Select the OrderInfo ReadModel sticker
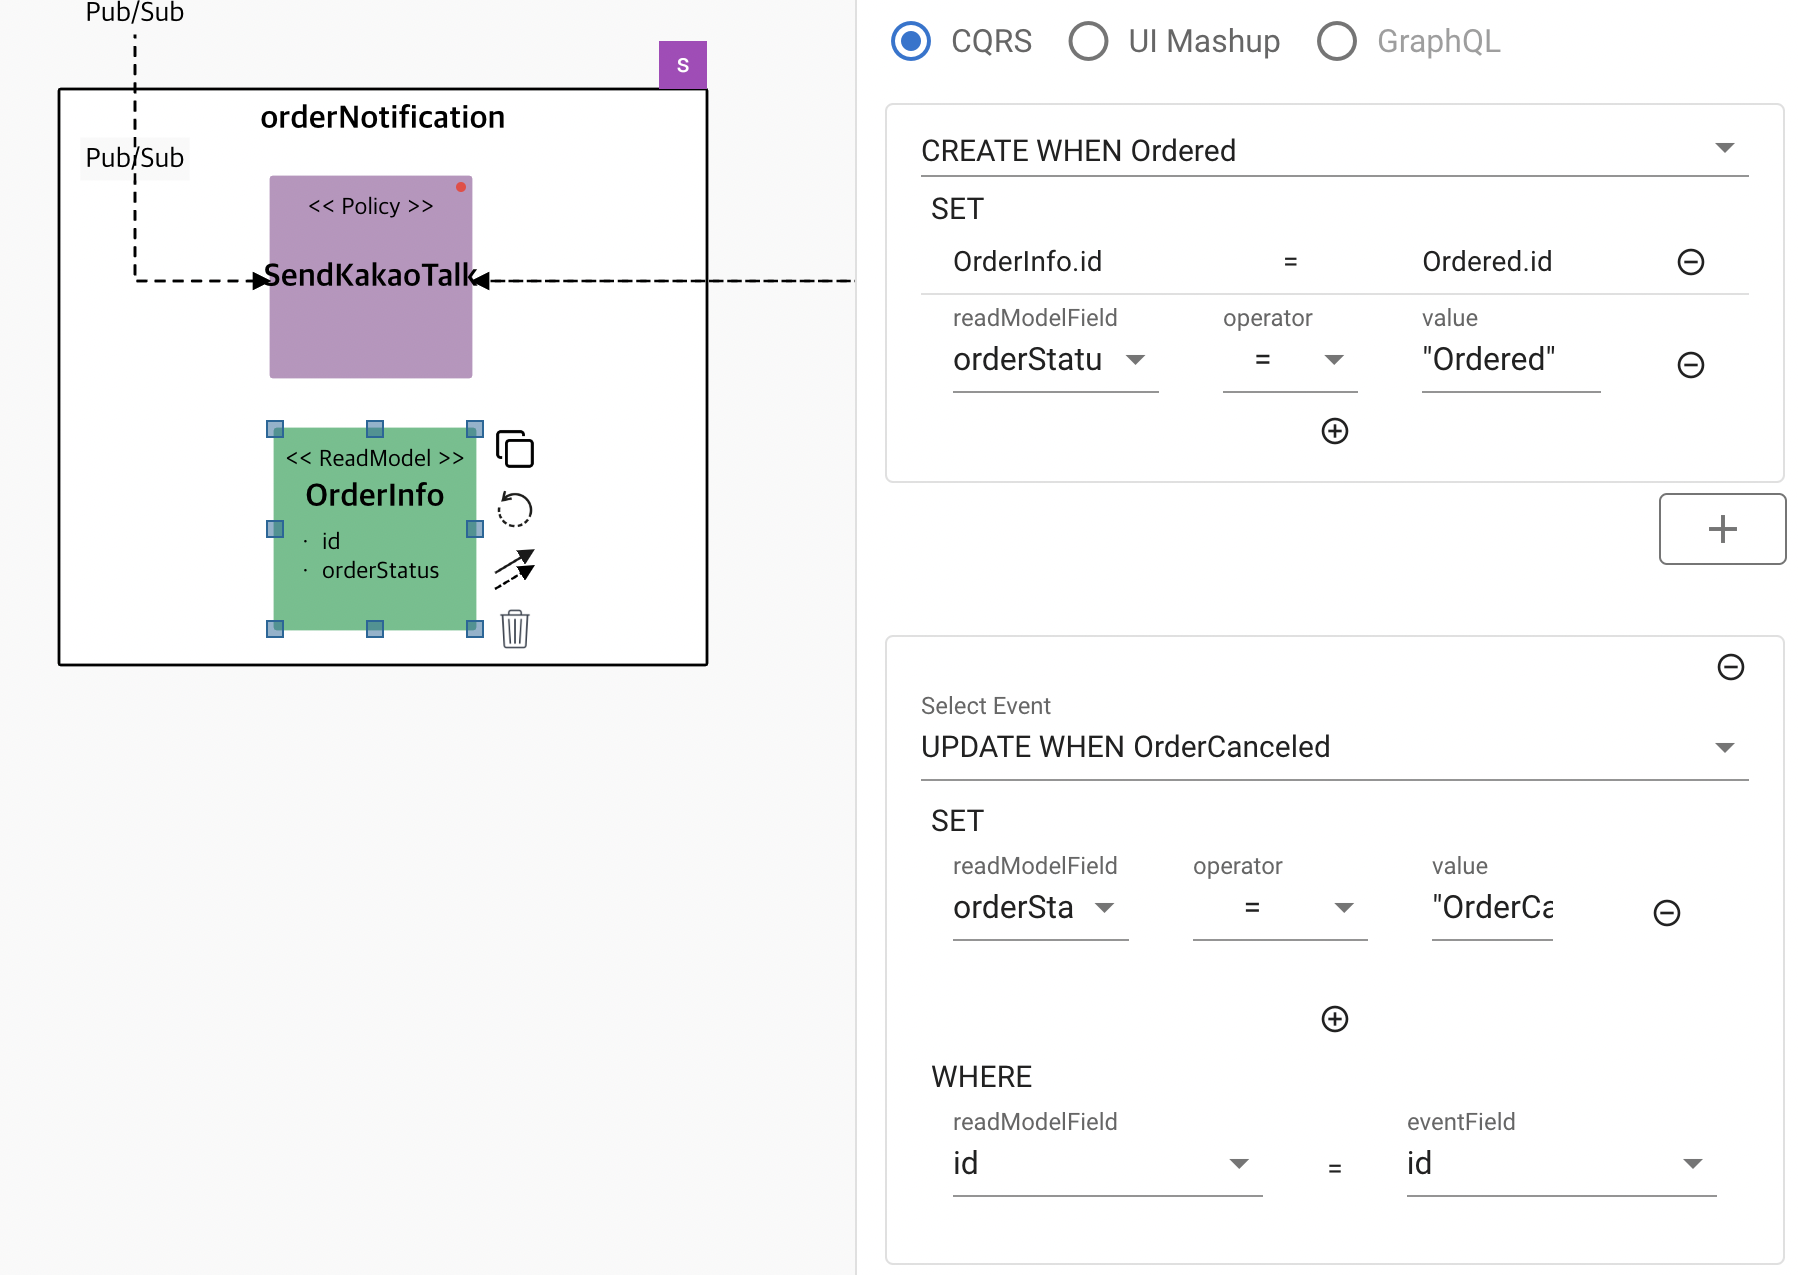The image size is (1798, 1275). click(x=375, y=529)
